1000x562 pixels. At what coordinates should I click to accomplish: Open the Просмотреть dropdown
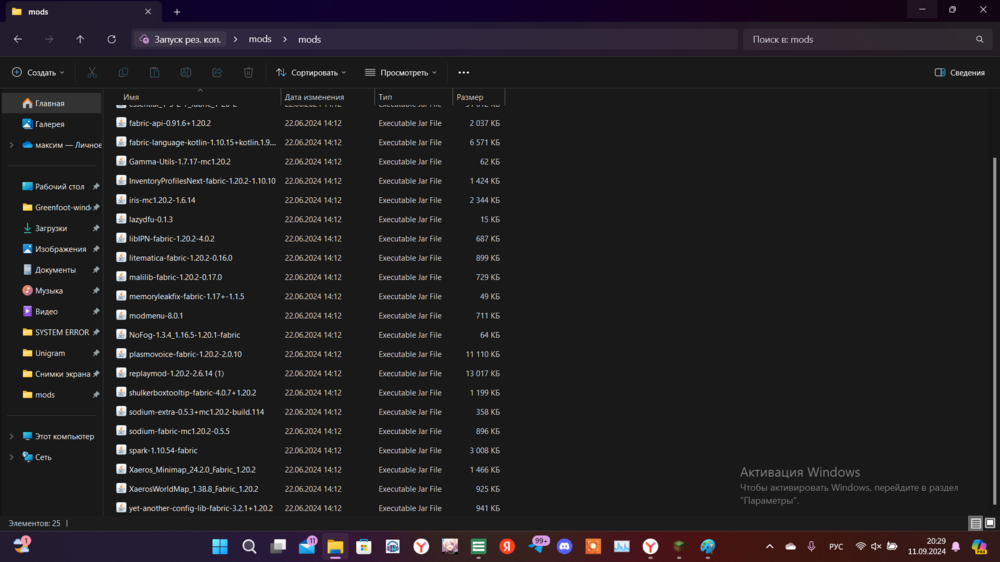(401, 73)
